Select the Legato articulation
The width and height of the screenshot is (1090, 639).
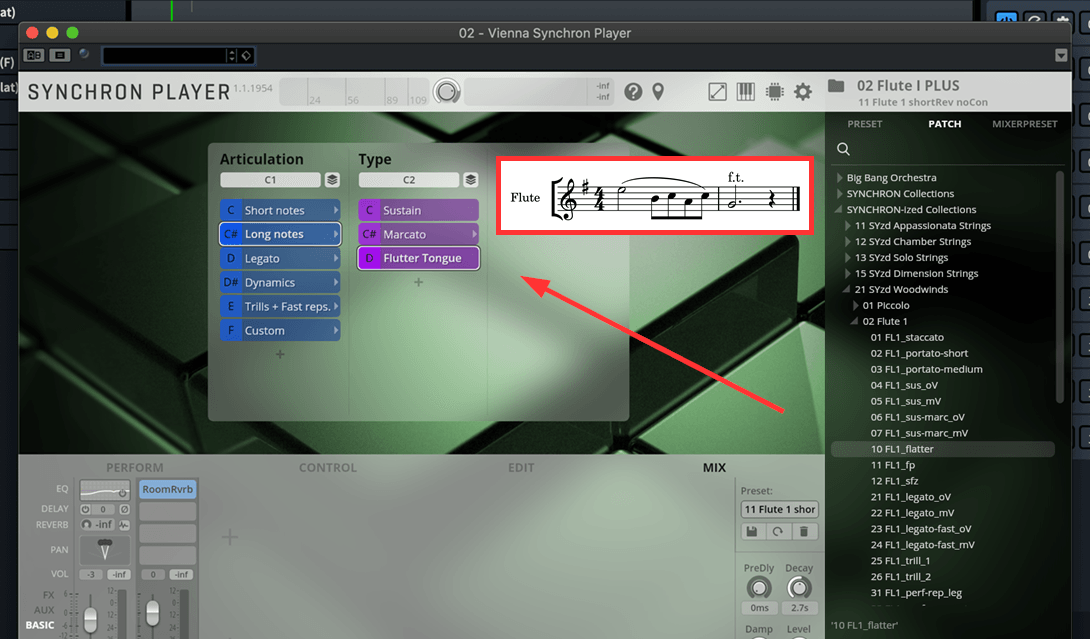[x=280, y=259]
